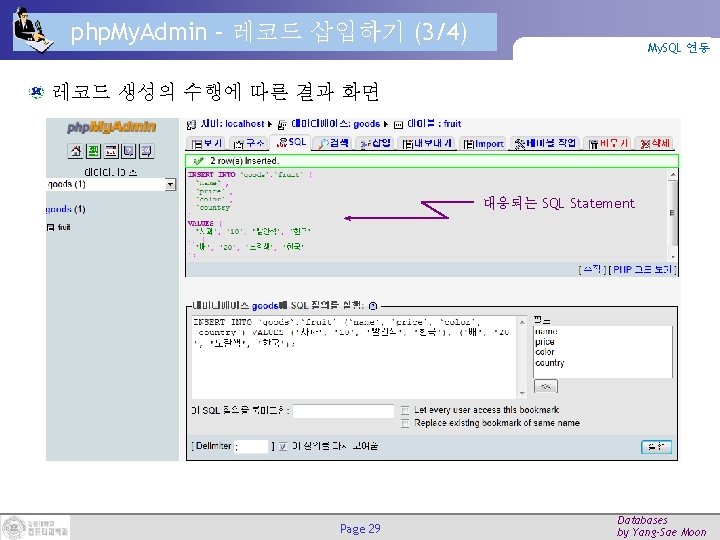Click the 실행 (Go) button
This screenshot has width=720, height=540.
pos(656,447)
